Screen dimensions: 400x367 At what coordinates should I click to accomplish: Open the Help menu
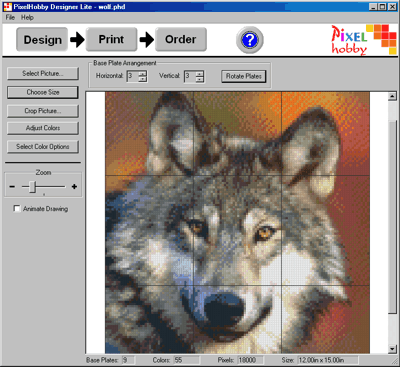coord(27,17)
